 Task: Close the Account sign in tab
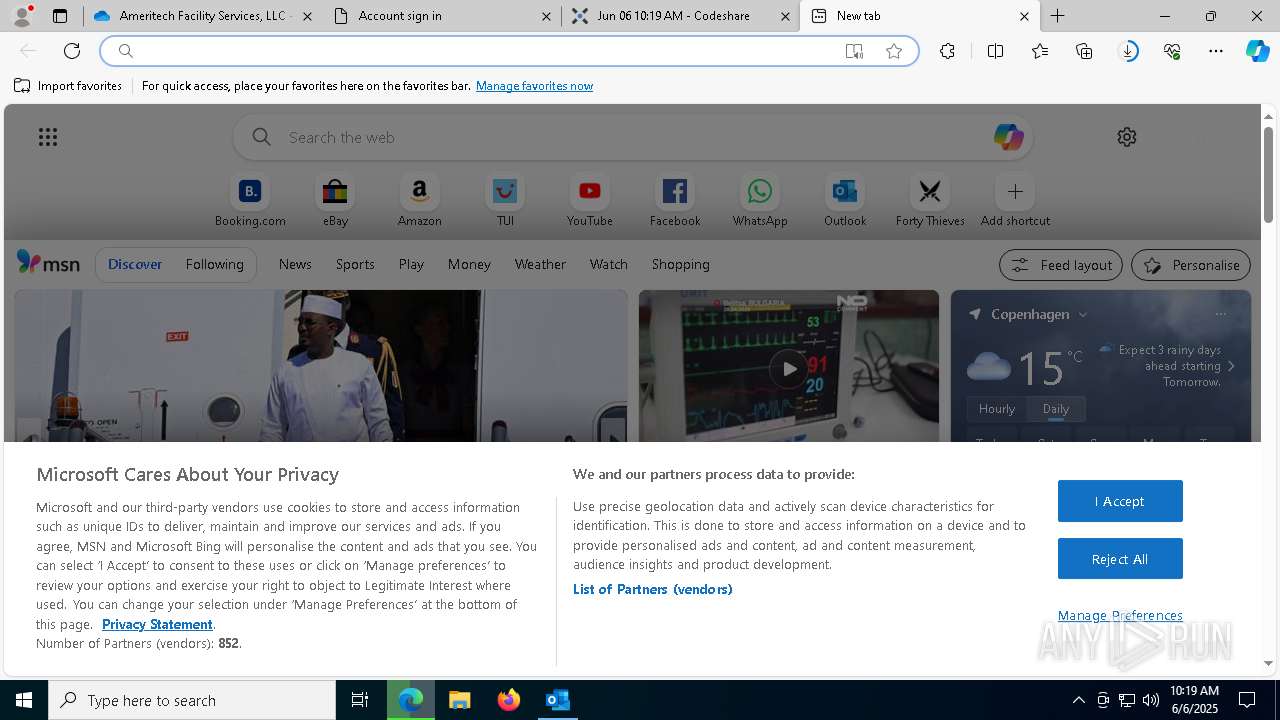546,16
